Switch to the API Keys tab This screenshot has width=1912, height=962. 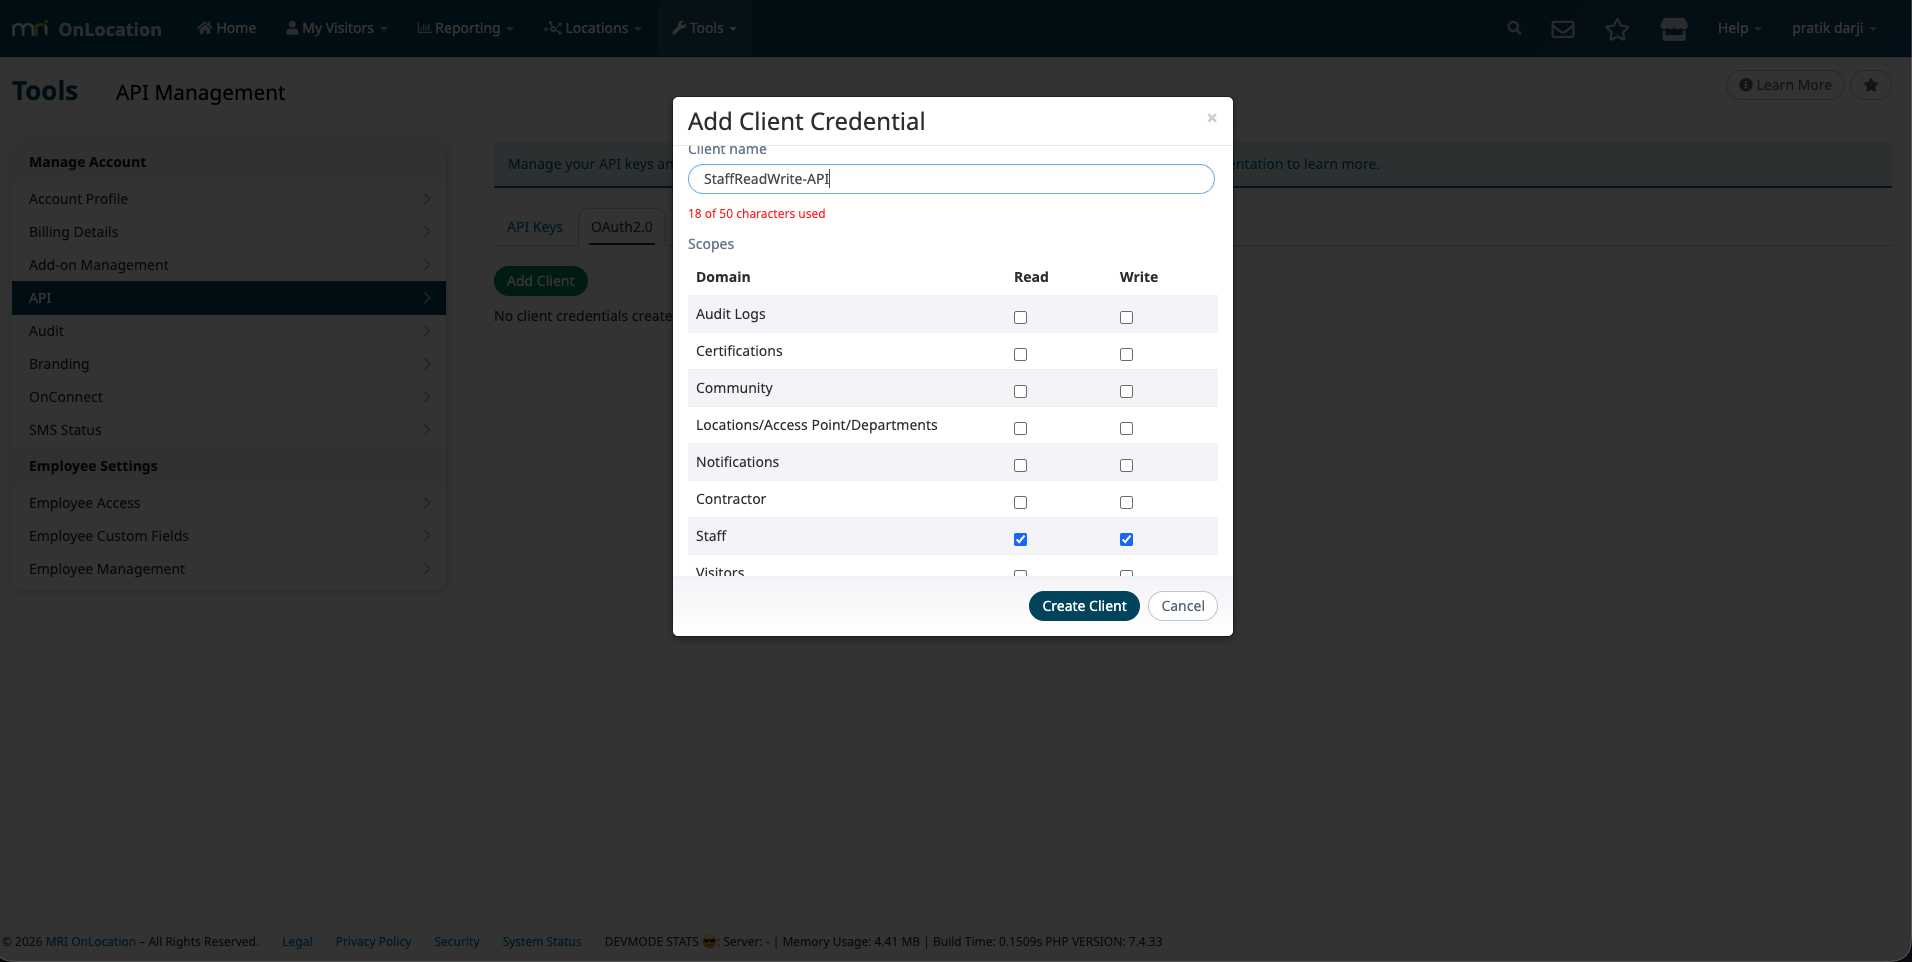(534, 226)
